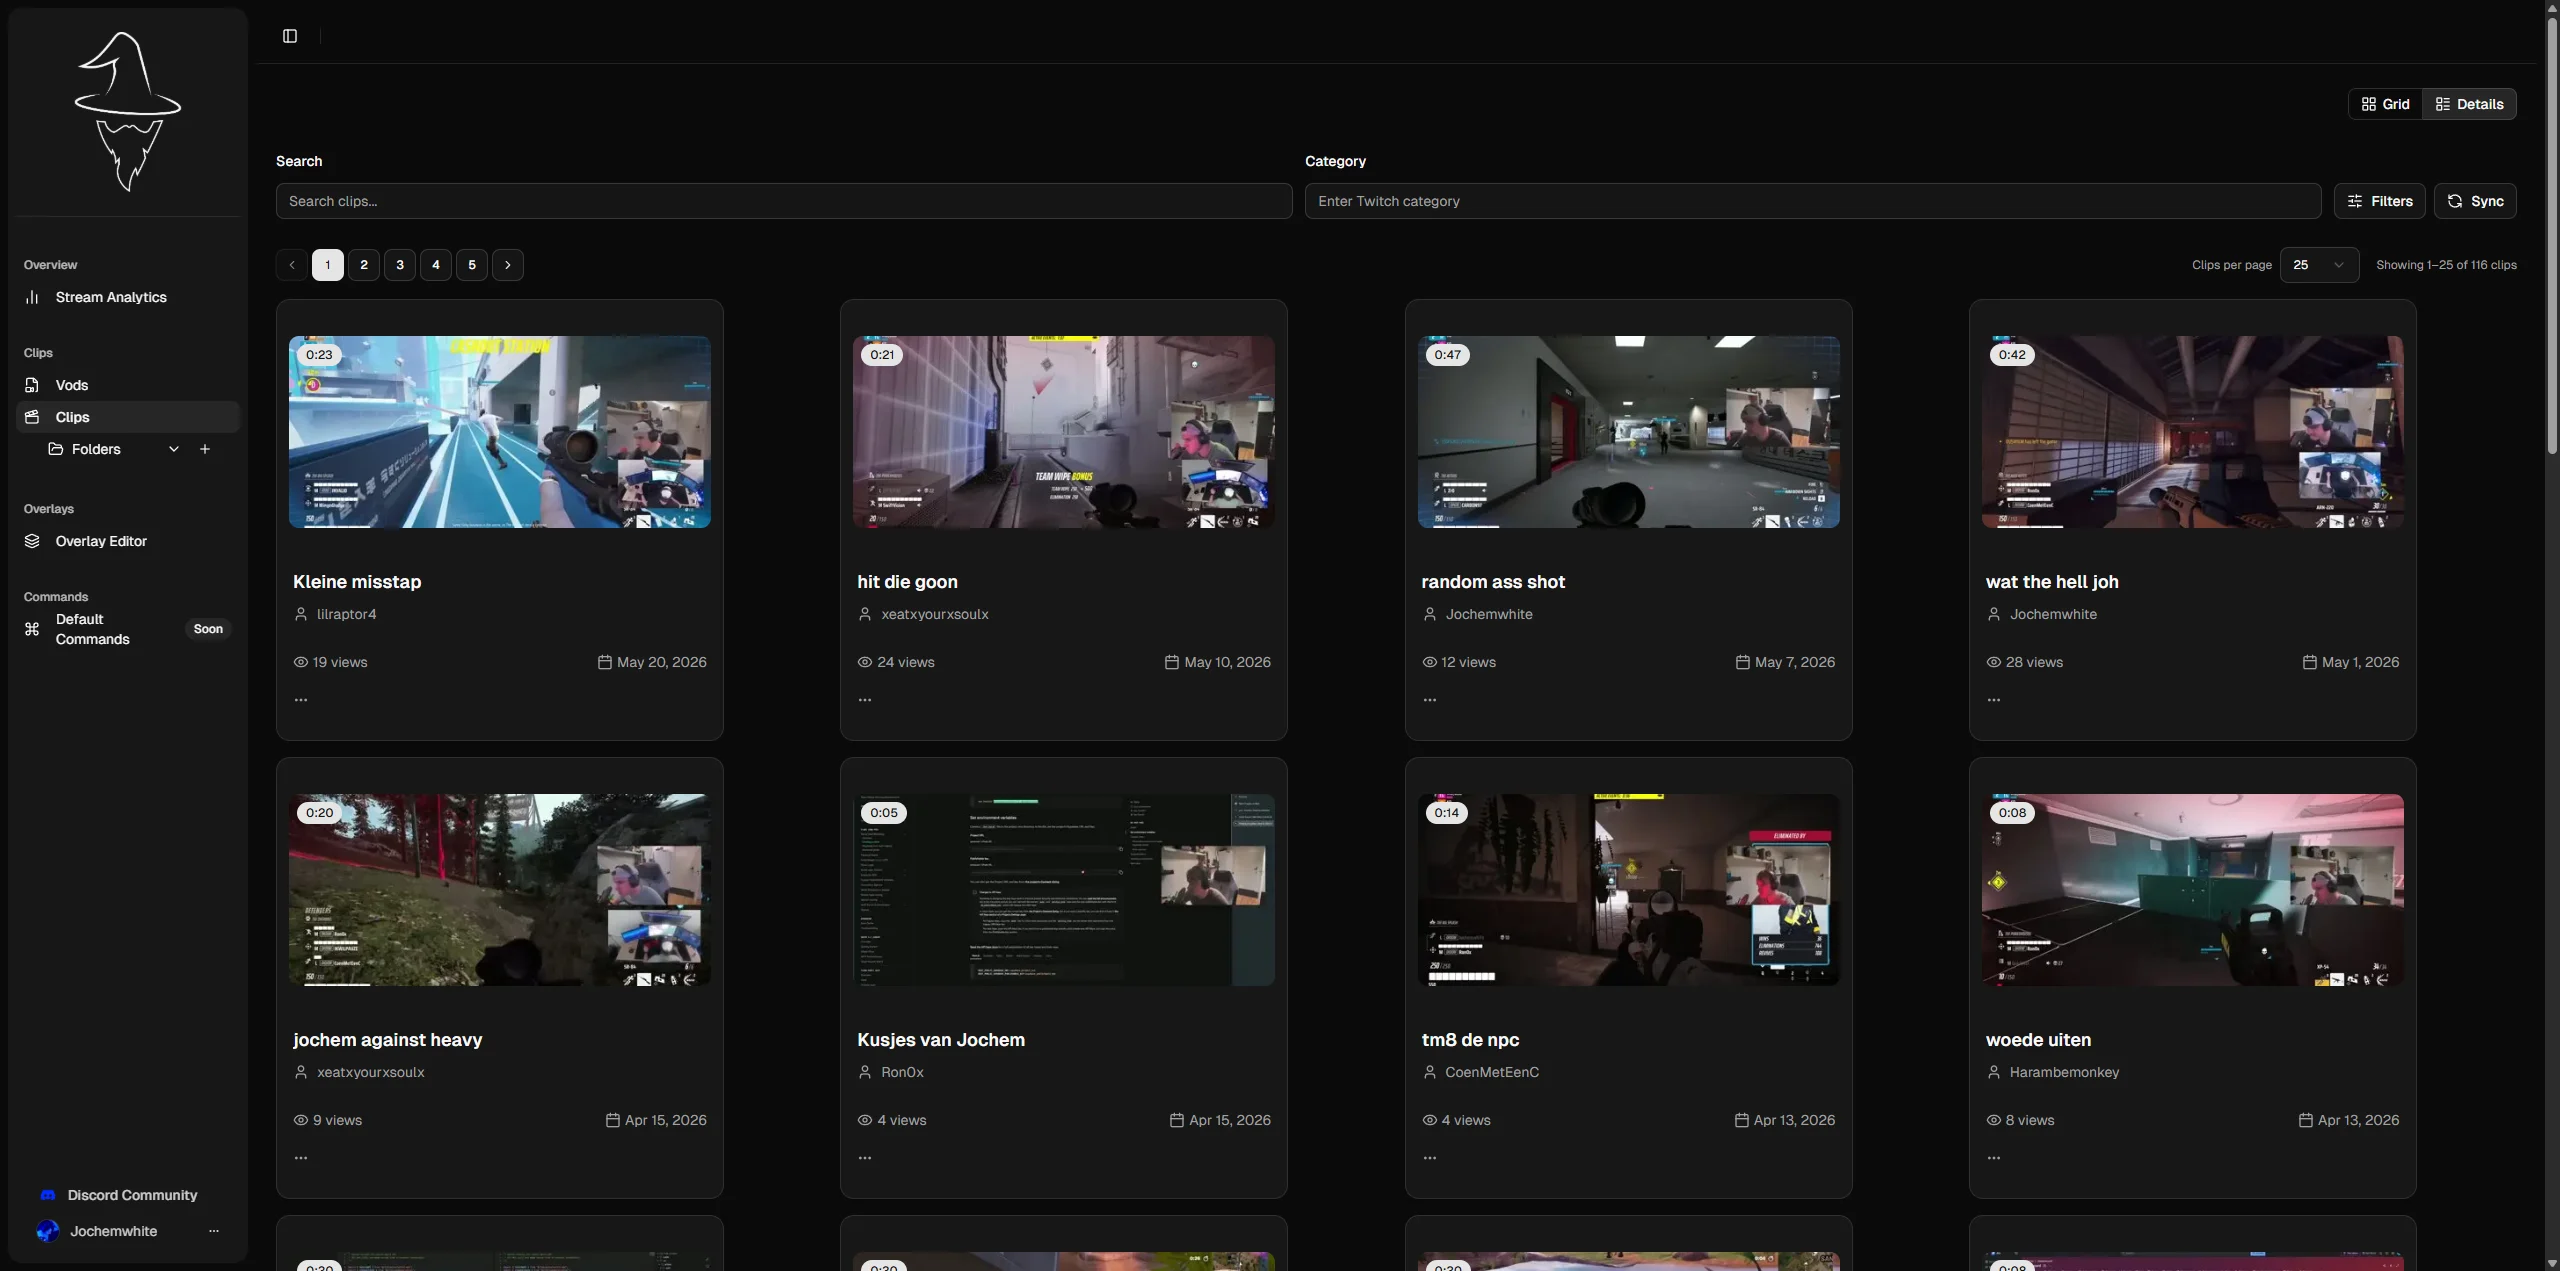Viewport: 2560px width, 1271px height.
Task: Expand the Folders chevron
Action: click(174, 449)
